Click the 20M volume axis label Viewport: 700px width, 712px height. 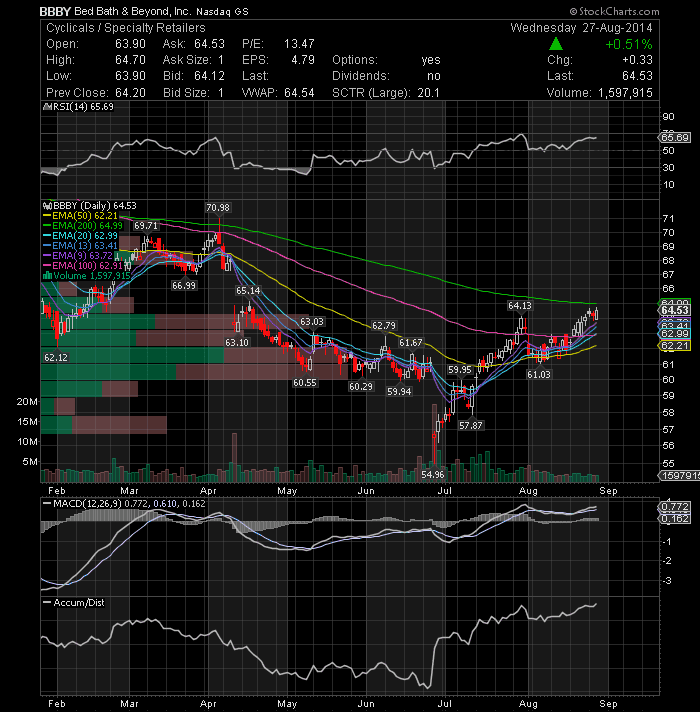pyautogui.click(x=27, y=401)
